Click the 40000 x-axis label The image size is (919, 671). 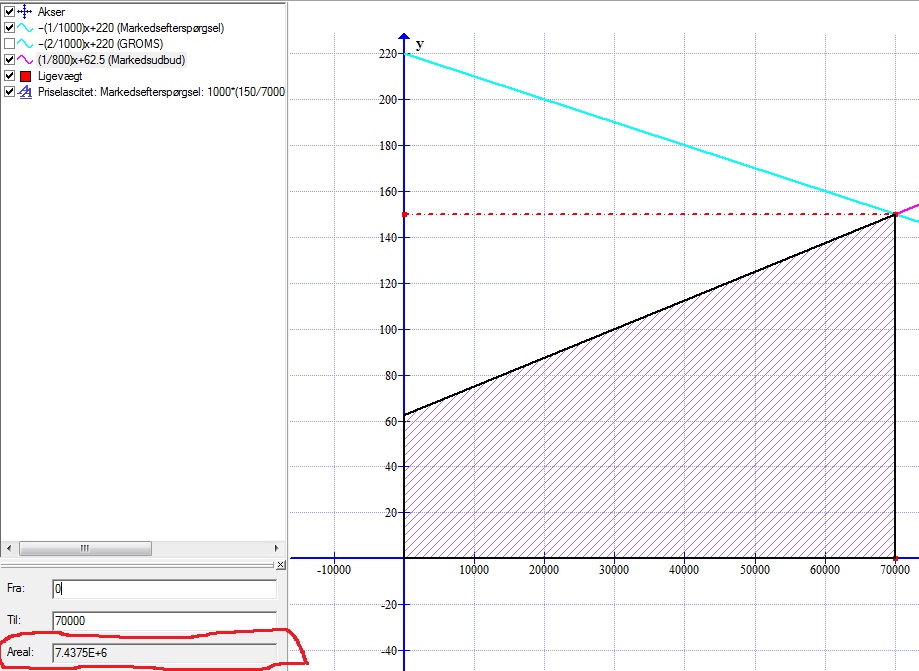click(x=684, y=570)
